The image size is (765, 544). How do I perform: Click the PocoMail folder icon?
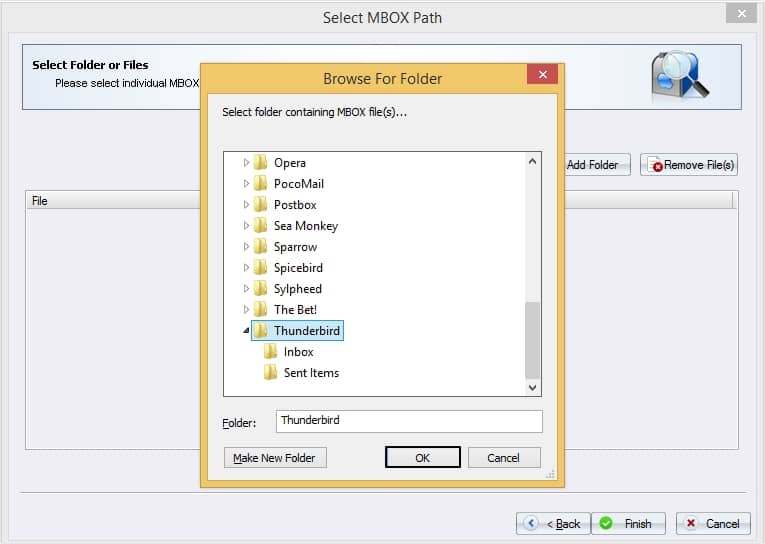261,183
